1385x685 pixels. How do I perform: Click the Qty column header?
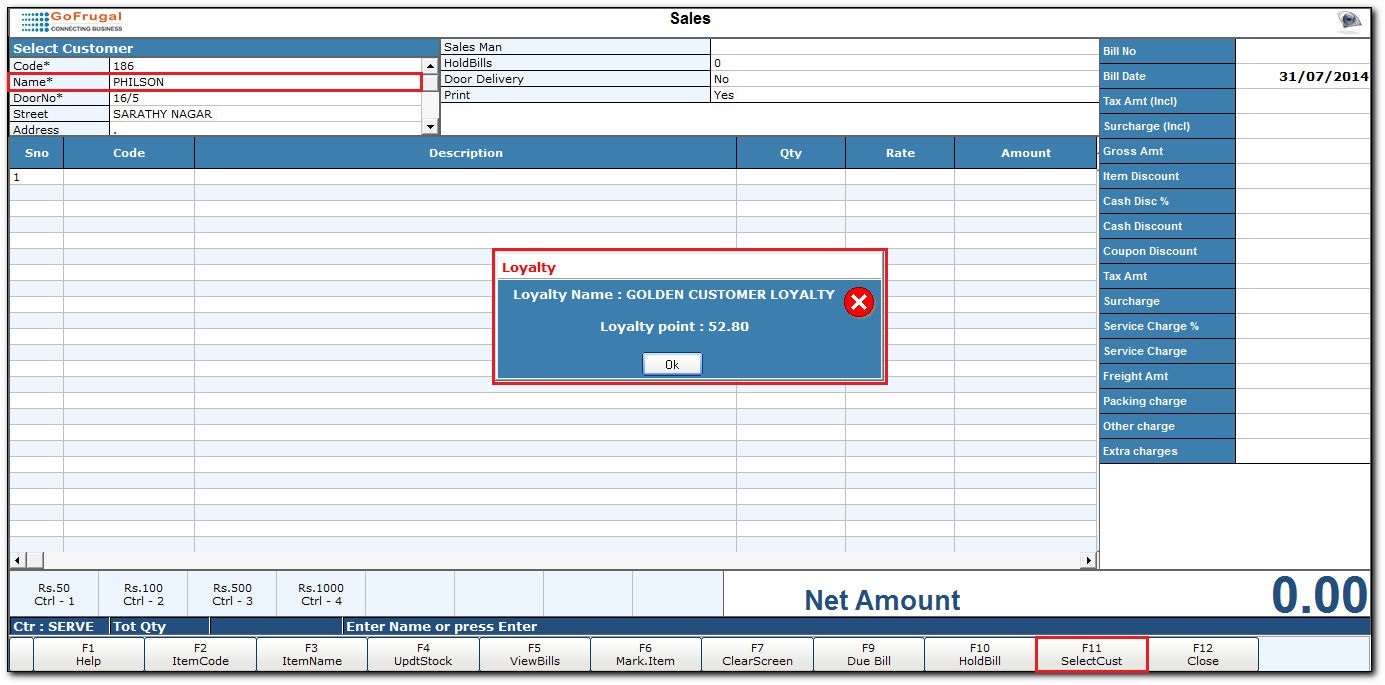pos(791,153)
